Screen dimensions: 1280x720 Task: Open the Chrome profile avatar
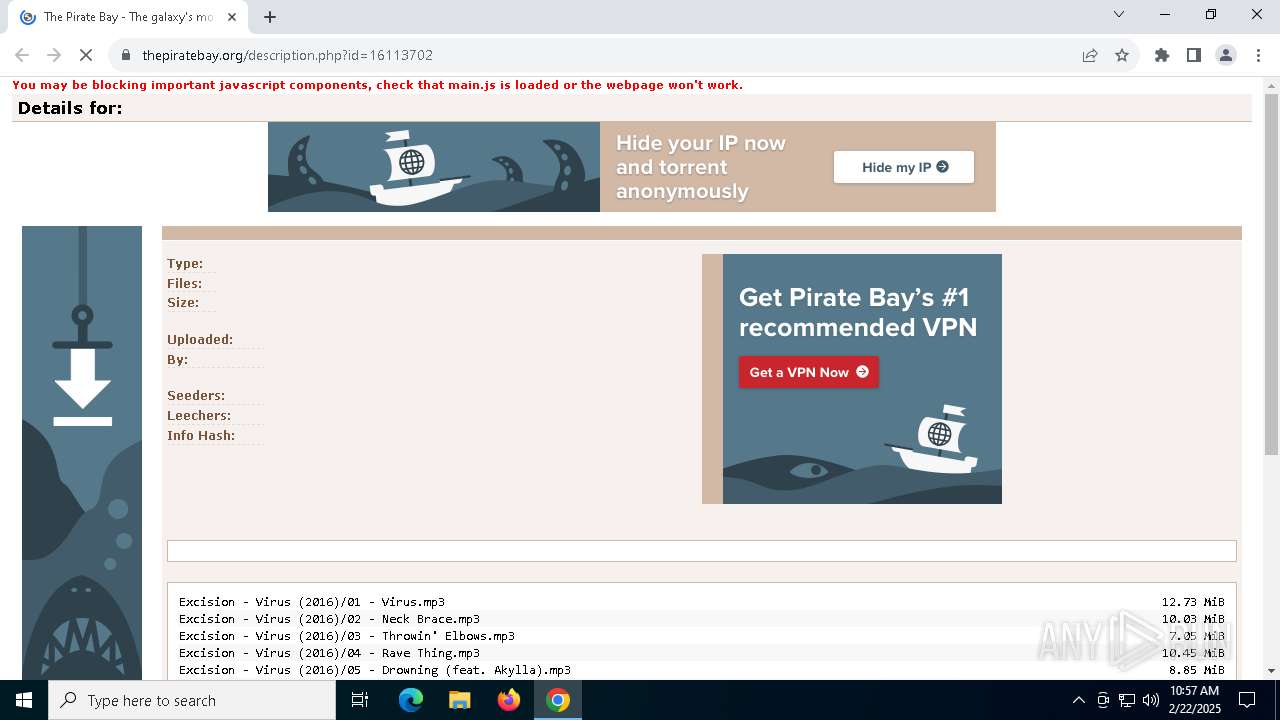tap(1226, 55)
